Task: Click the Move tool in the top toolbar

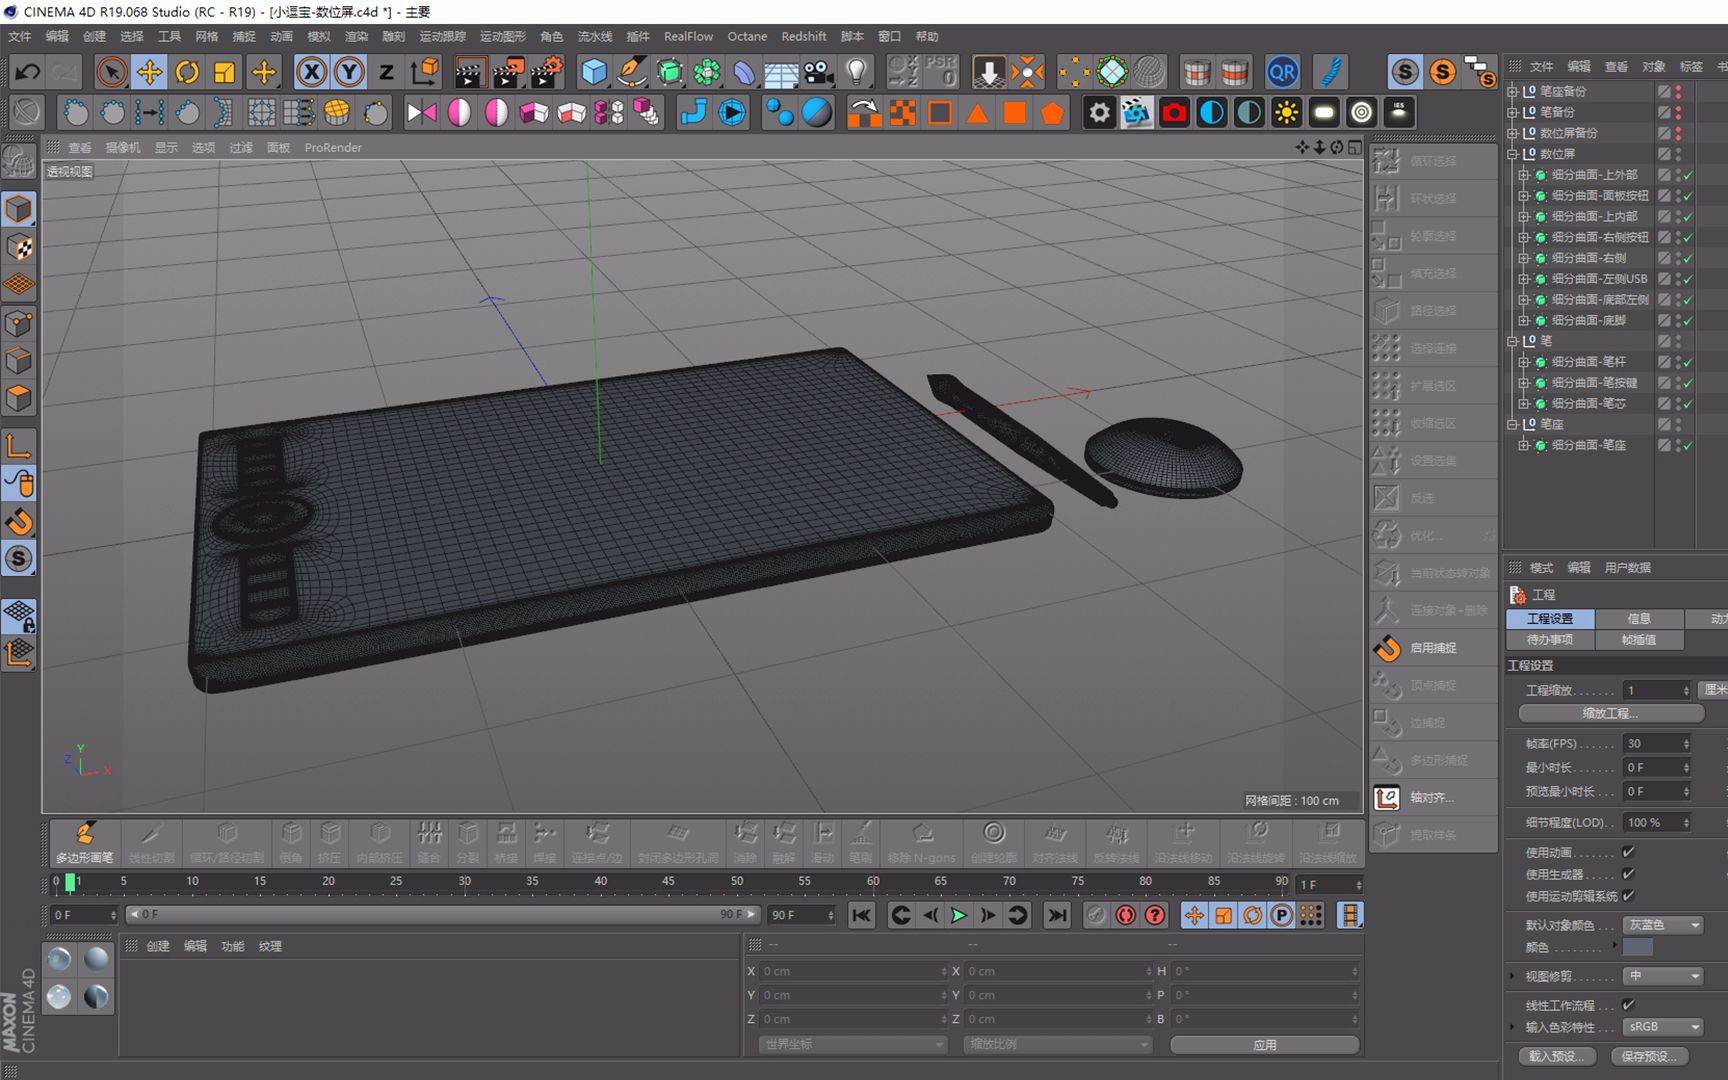Action: [148, 71]
